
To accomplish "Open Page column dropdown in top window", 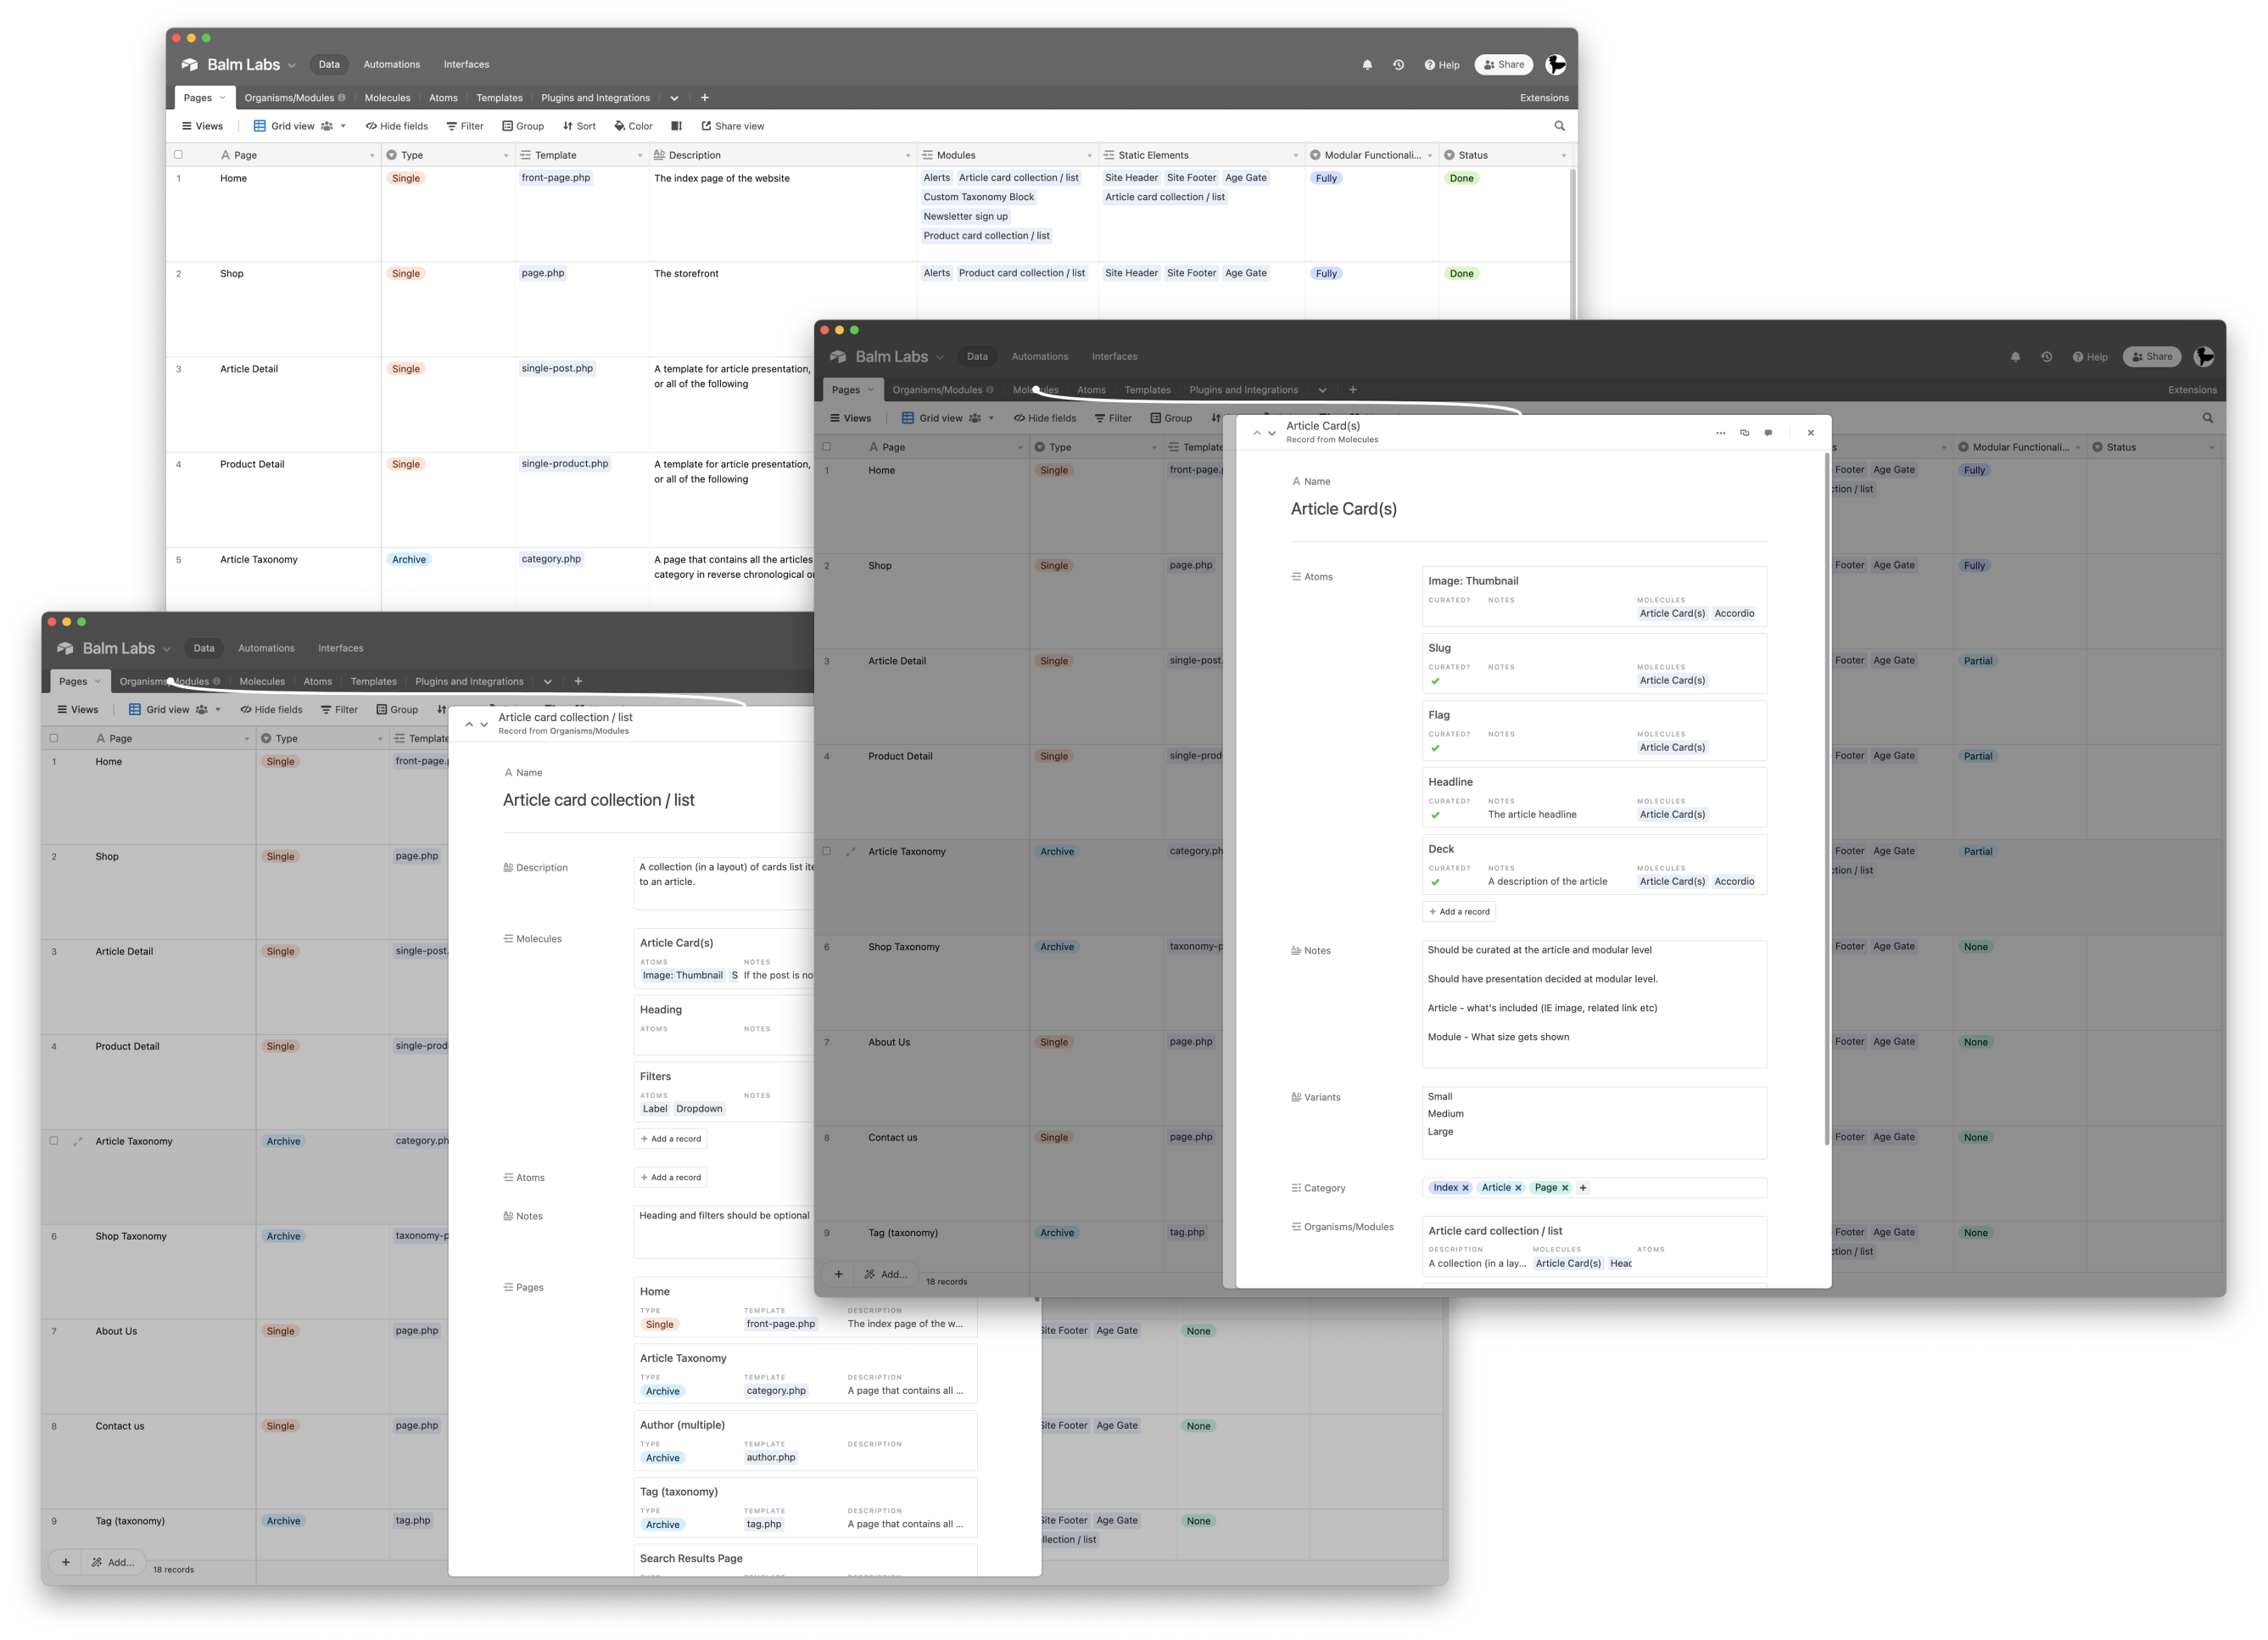I will [372, 155].
